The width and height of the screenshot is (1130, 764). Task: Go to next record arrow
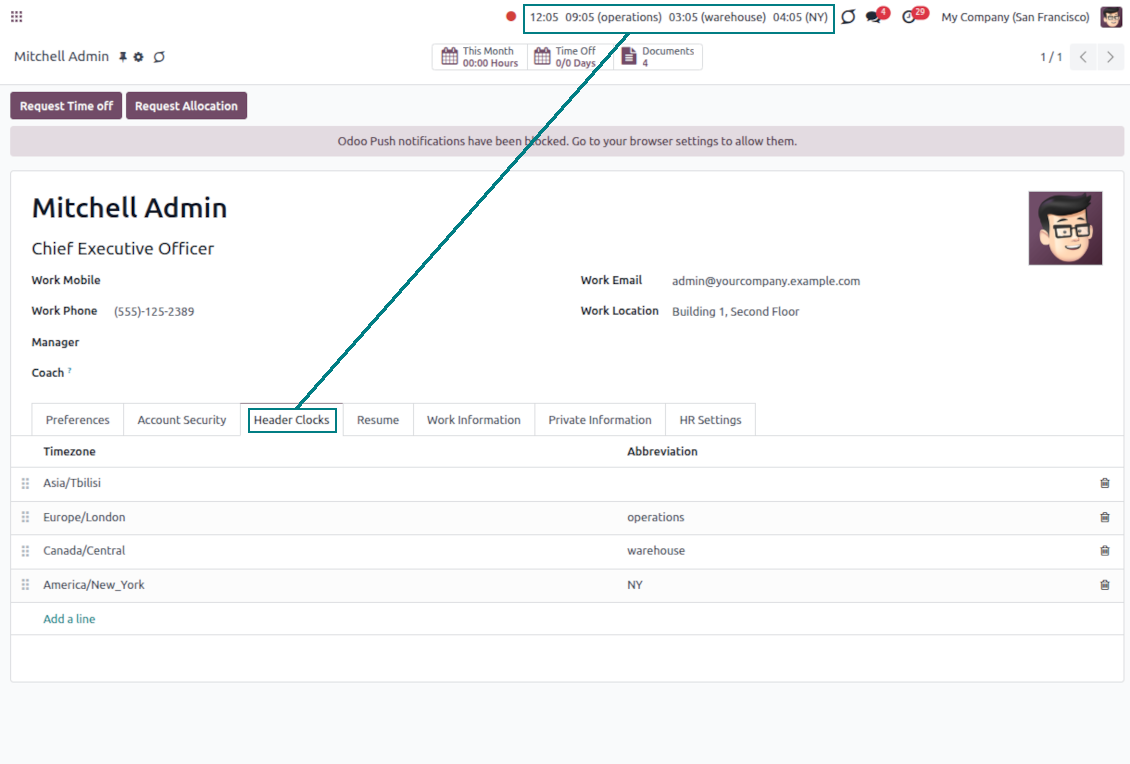point(1111,57)
